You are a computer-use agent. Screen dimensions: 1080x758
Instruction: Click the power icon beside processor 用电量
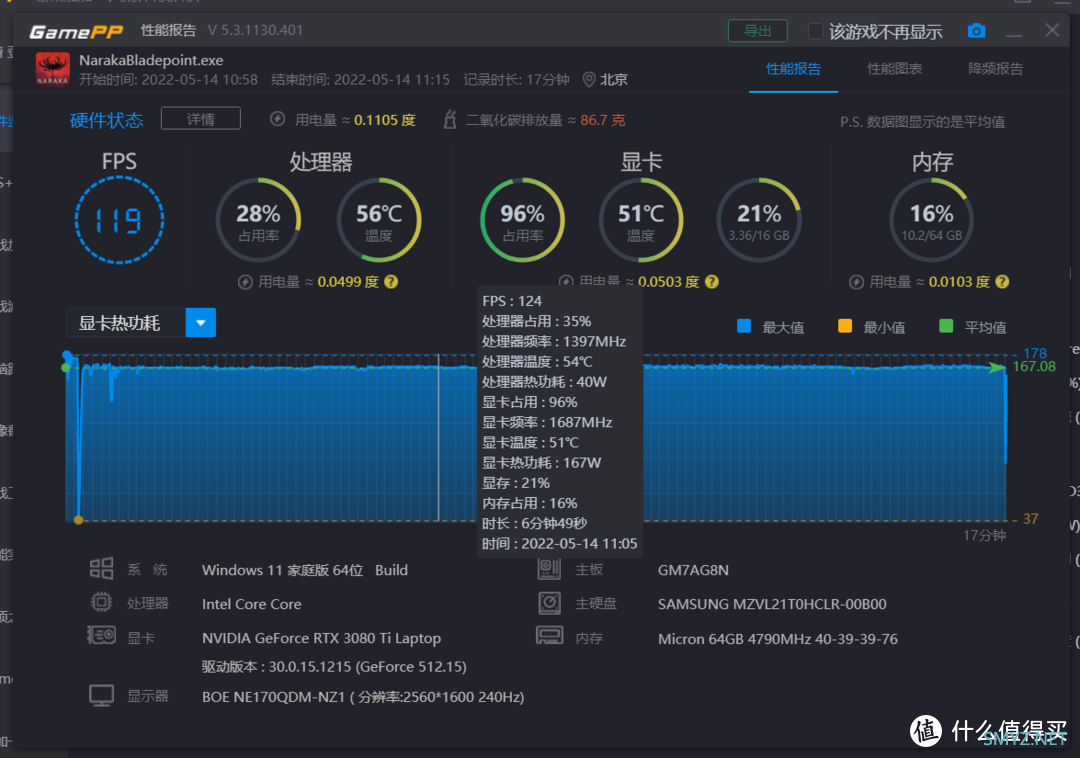click(x=245, y=282)
